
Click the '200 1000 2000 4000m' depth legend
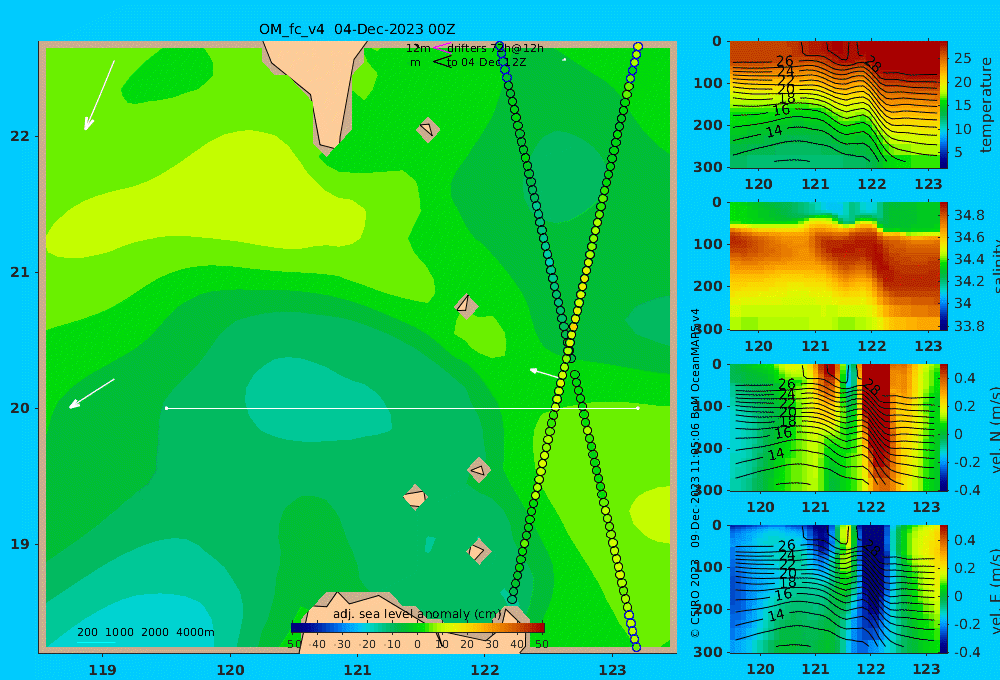pos(145,632)
